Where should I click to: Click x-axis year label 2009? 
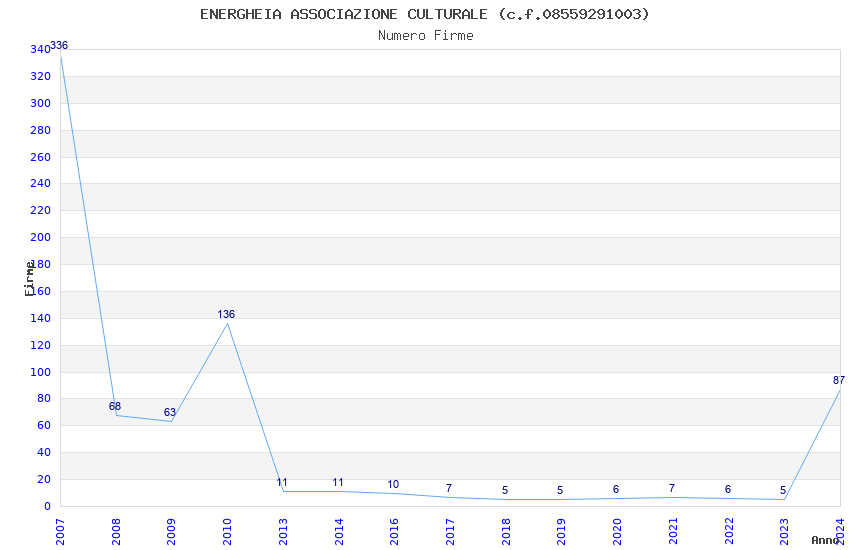pos(171,532)
